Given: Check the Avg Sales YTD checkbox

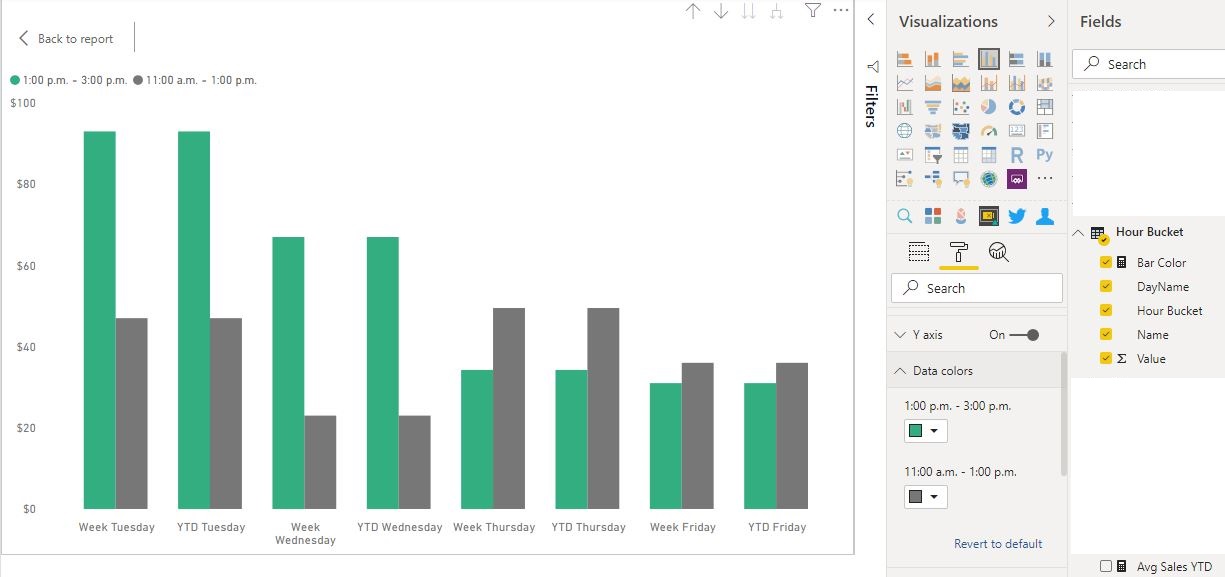Looking at the screenshot, I should pyautogui.click(x=1106, y=566).
